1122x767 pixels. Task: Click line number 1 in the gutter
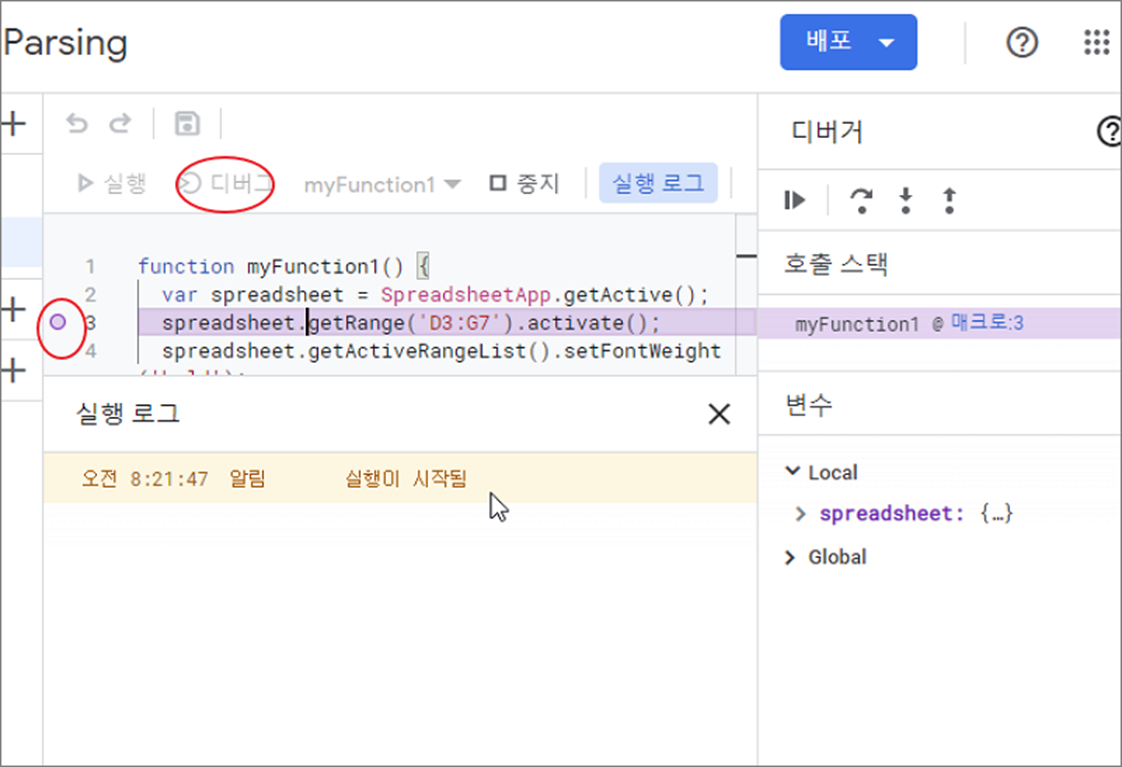pos(90,267)
